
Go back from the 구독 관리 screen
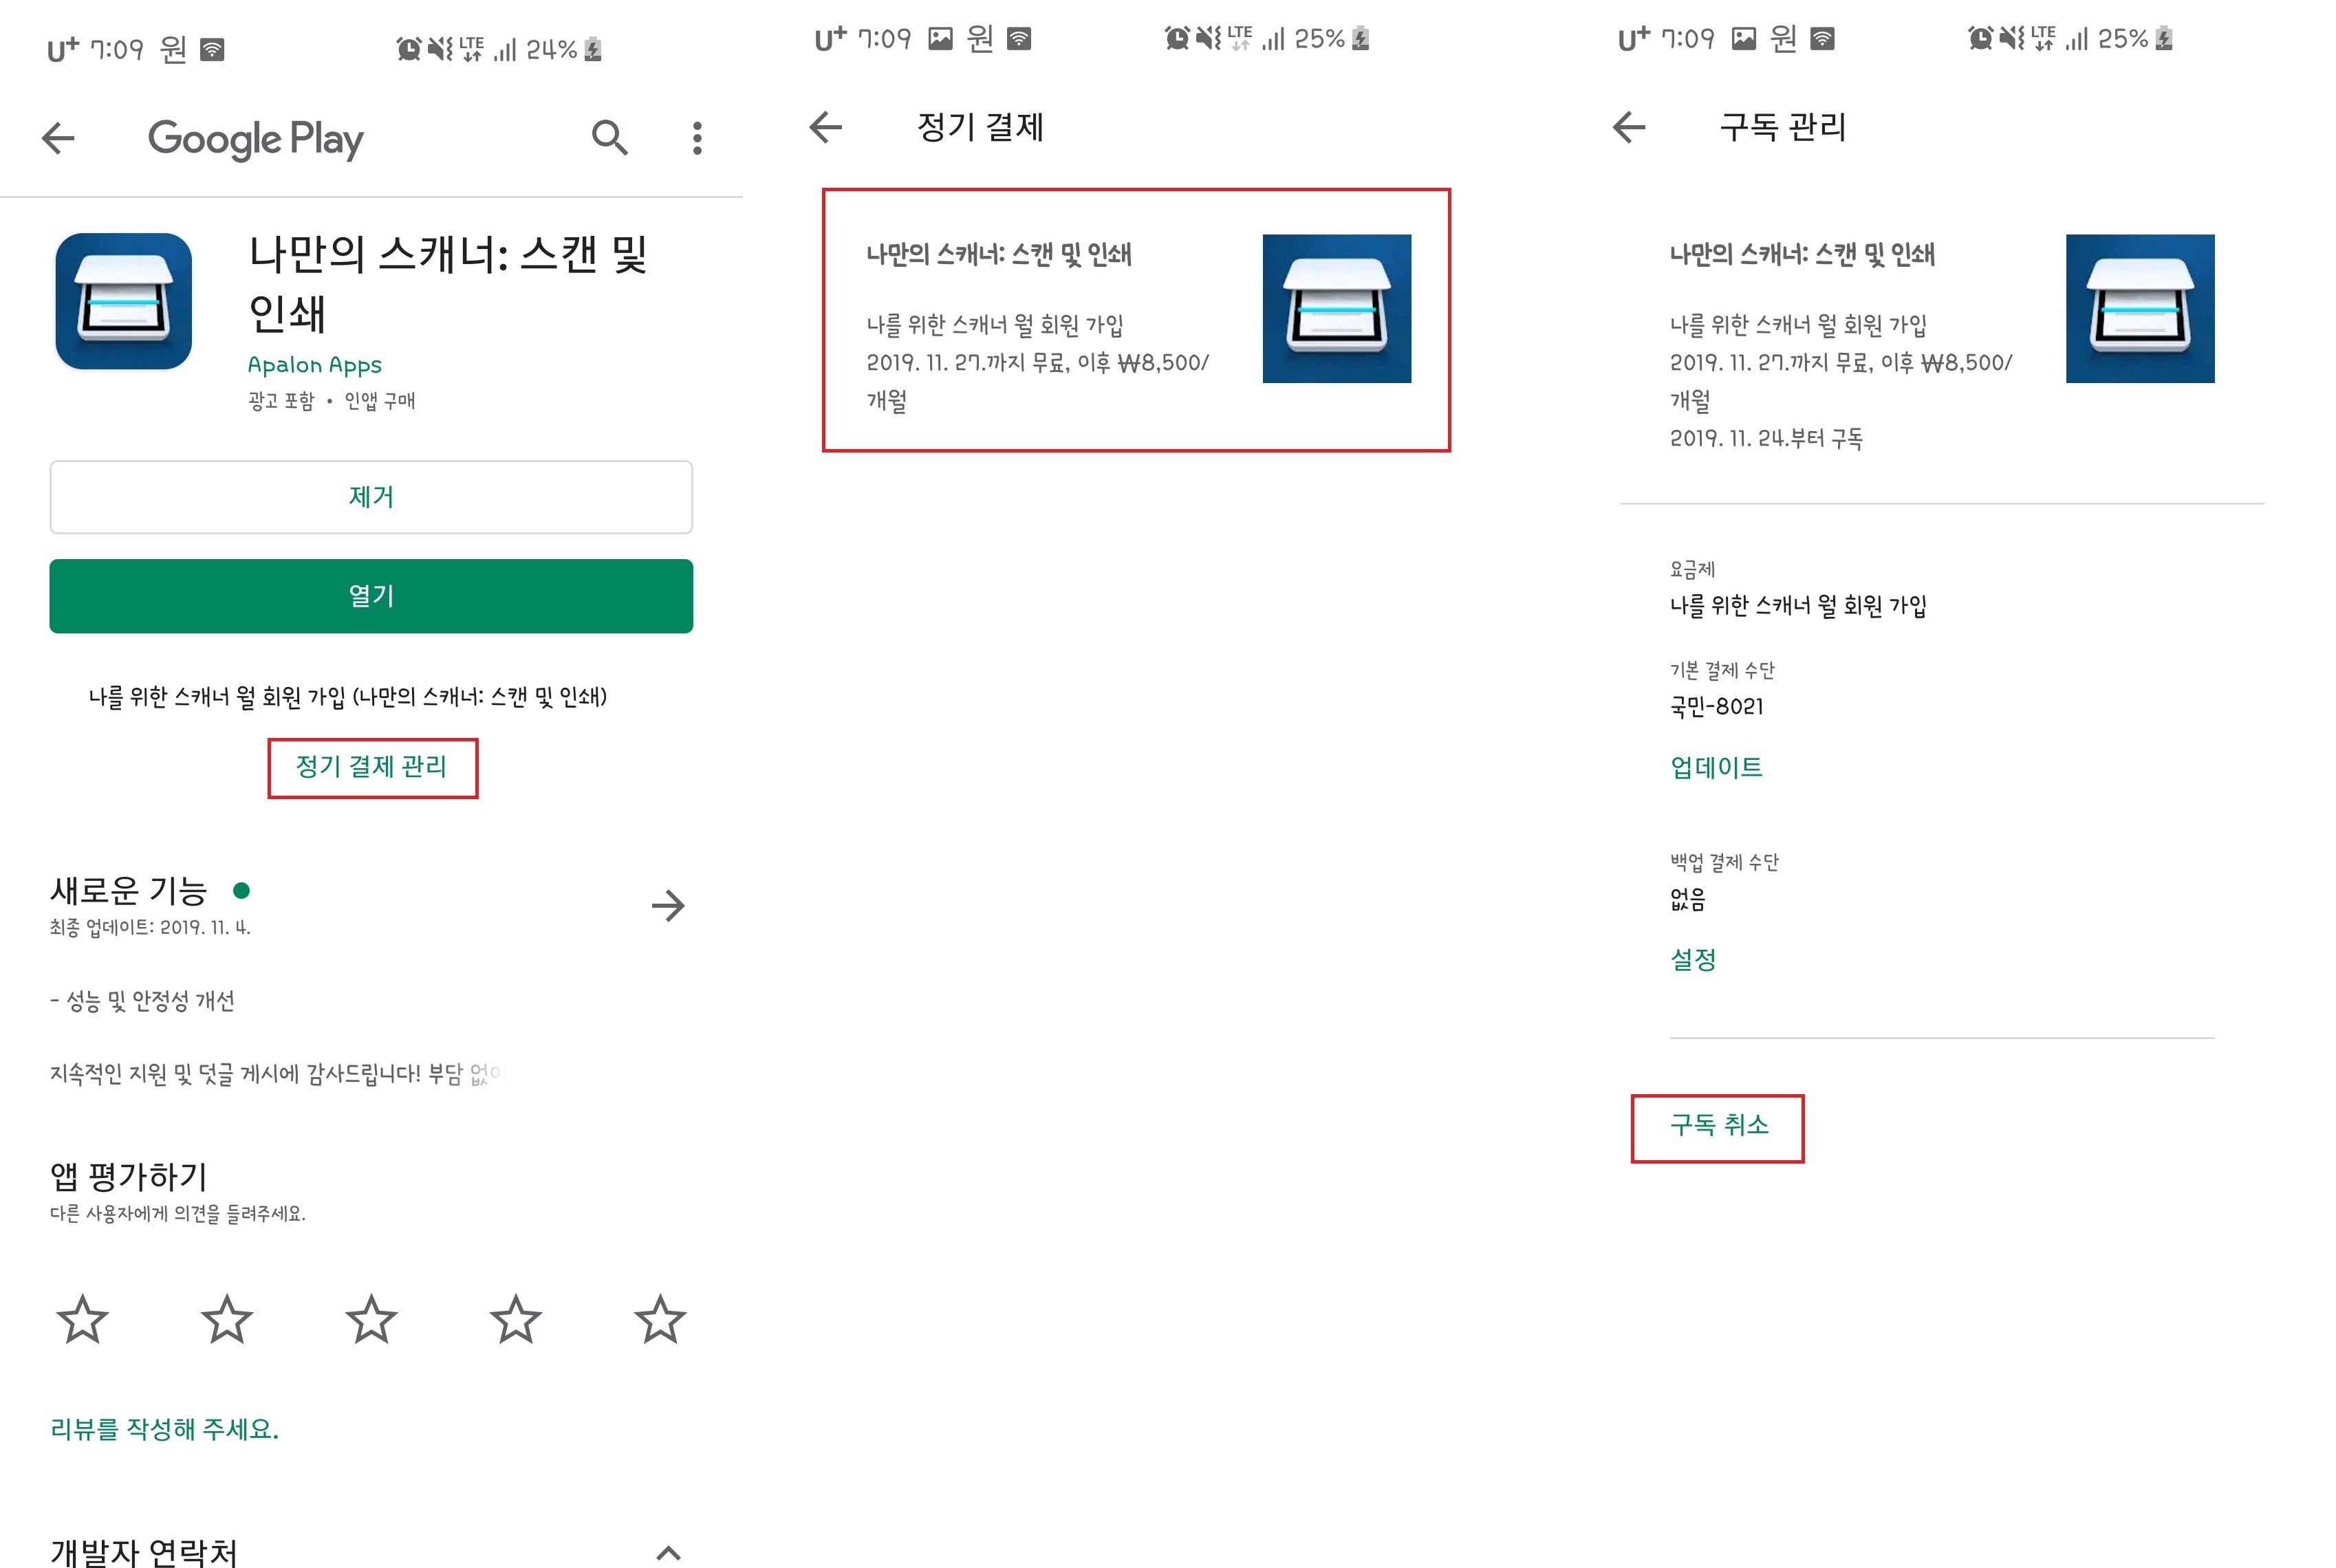click(1629, 127)
